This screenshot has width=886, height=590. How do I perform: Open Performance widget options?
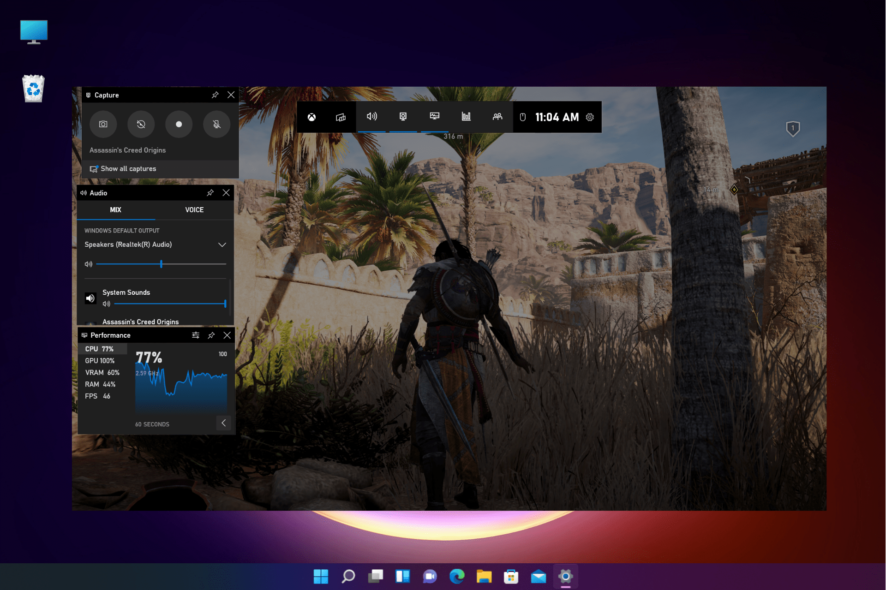click(196, 335)
